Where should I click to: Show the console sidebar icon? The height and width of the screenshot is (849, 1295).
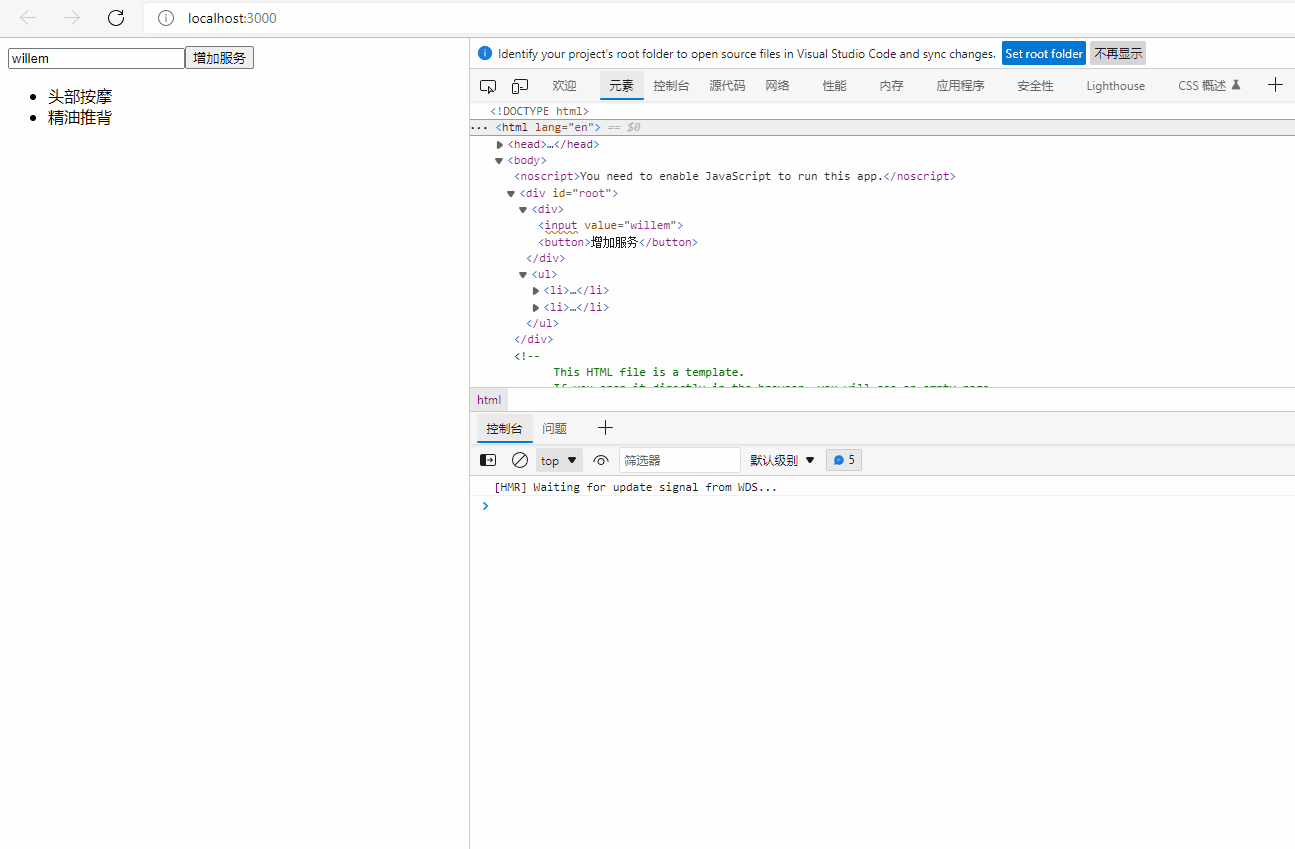pyautogui.click(x=488, y=460)
